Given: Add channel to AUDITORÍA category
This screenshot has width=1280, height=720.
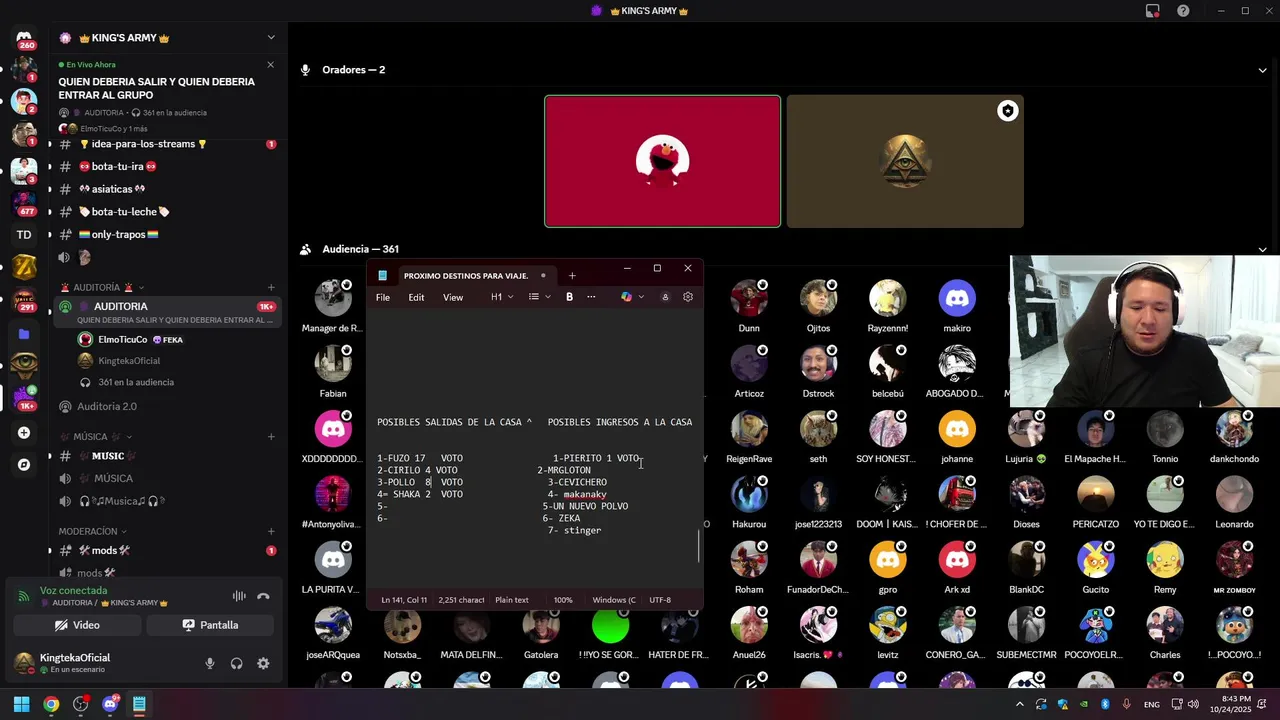Looking at the screenshot, I should pos(271,288).
